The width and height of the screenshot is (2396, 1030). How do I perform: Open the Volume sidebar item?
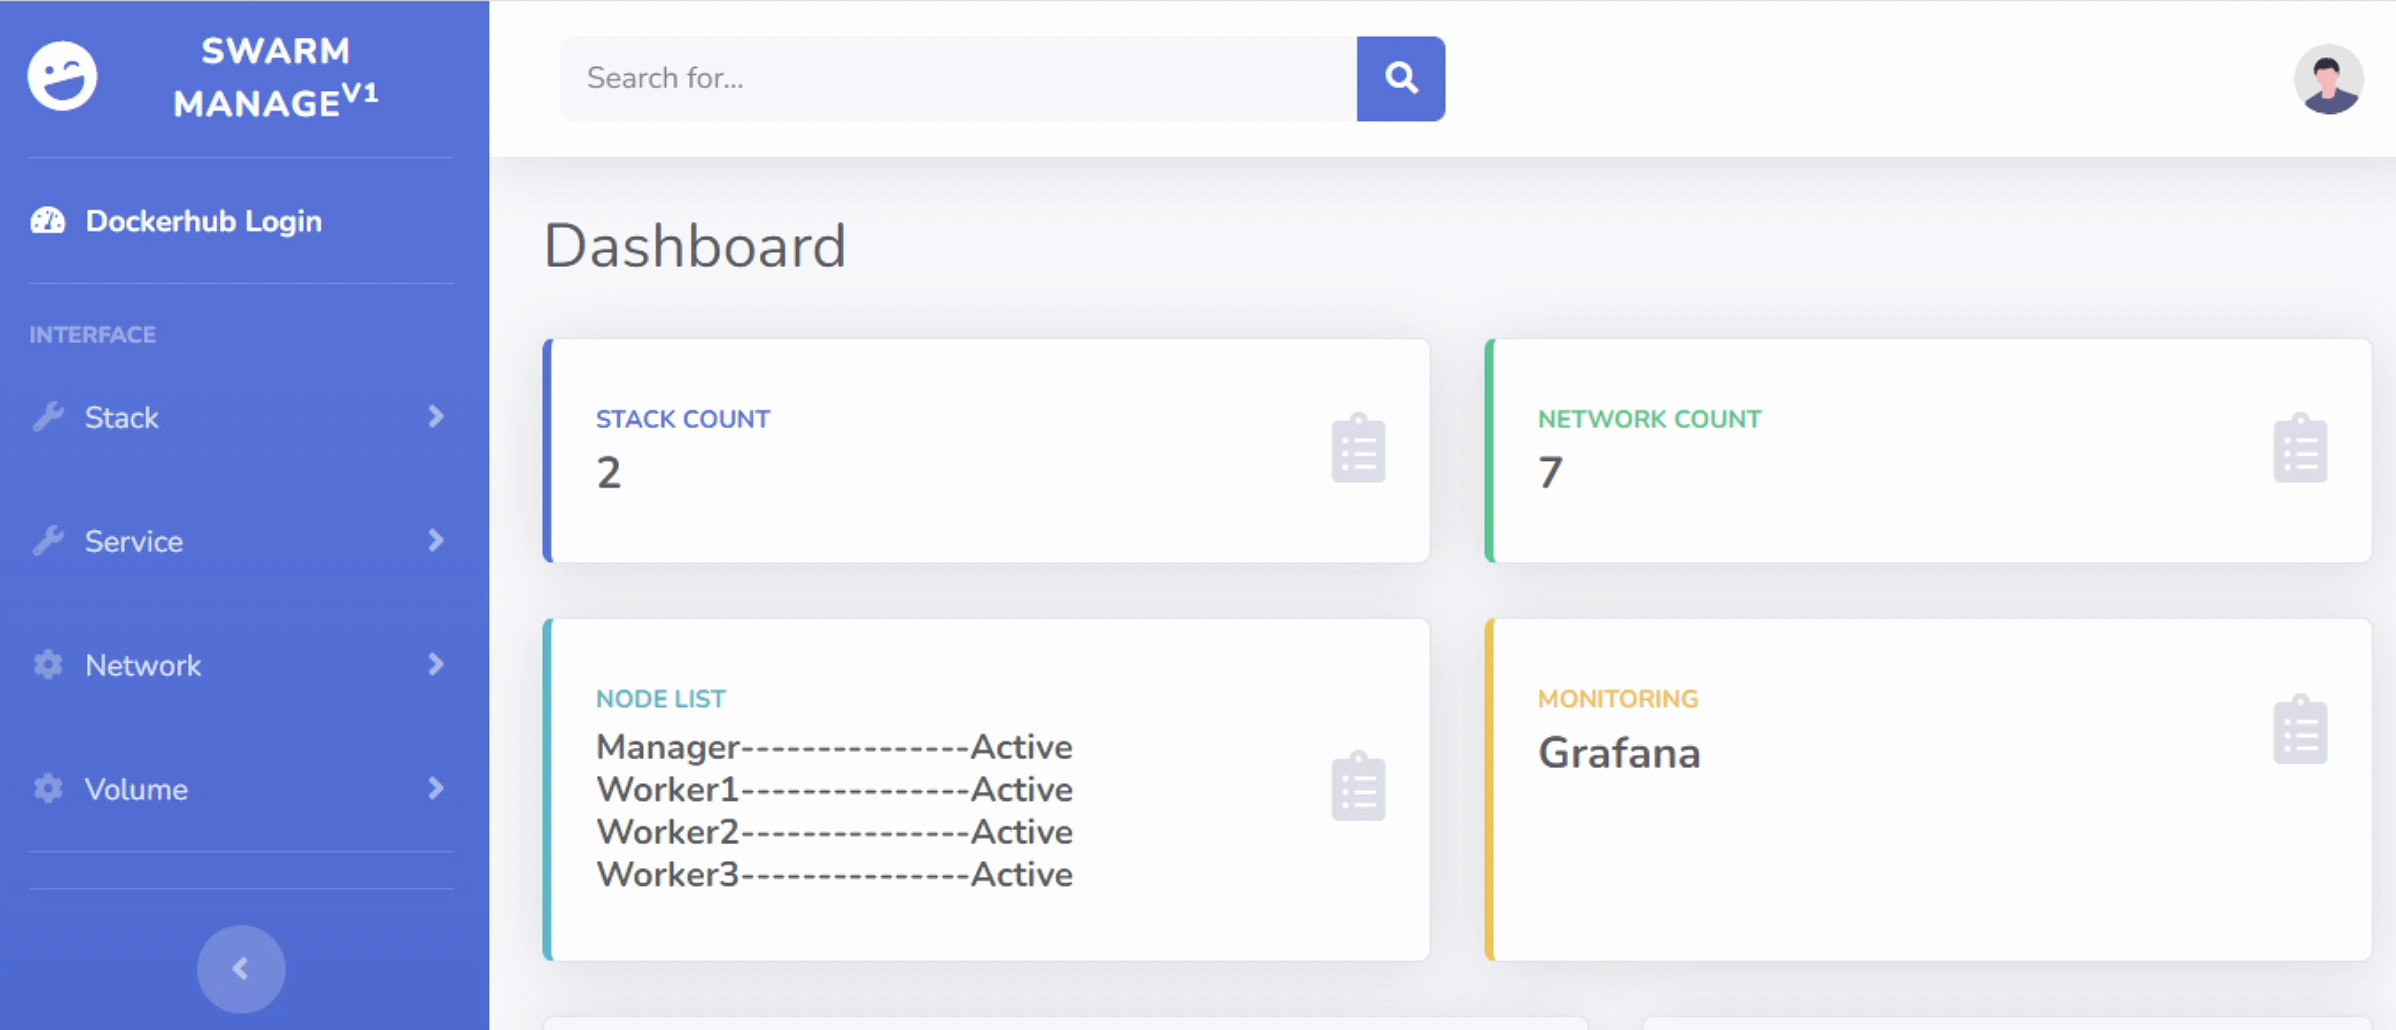240,789
